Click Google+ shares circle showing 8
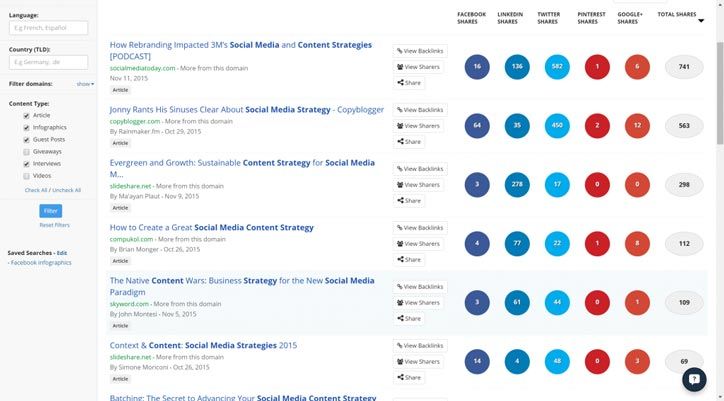 pos(637,243)
